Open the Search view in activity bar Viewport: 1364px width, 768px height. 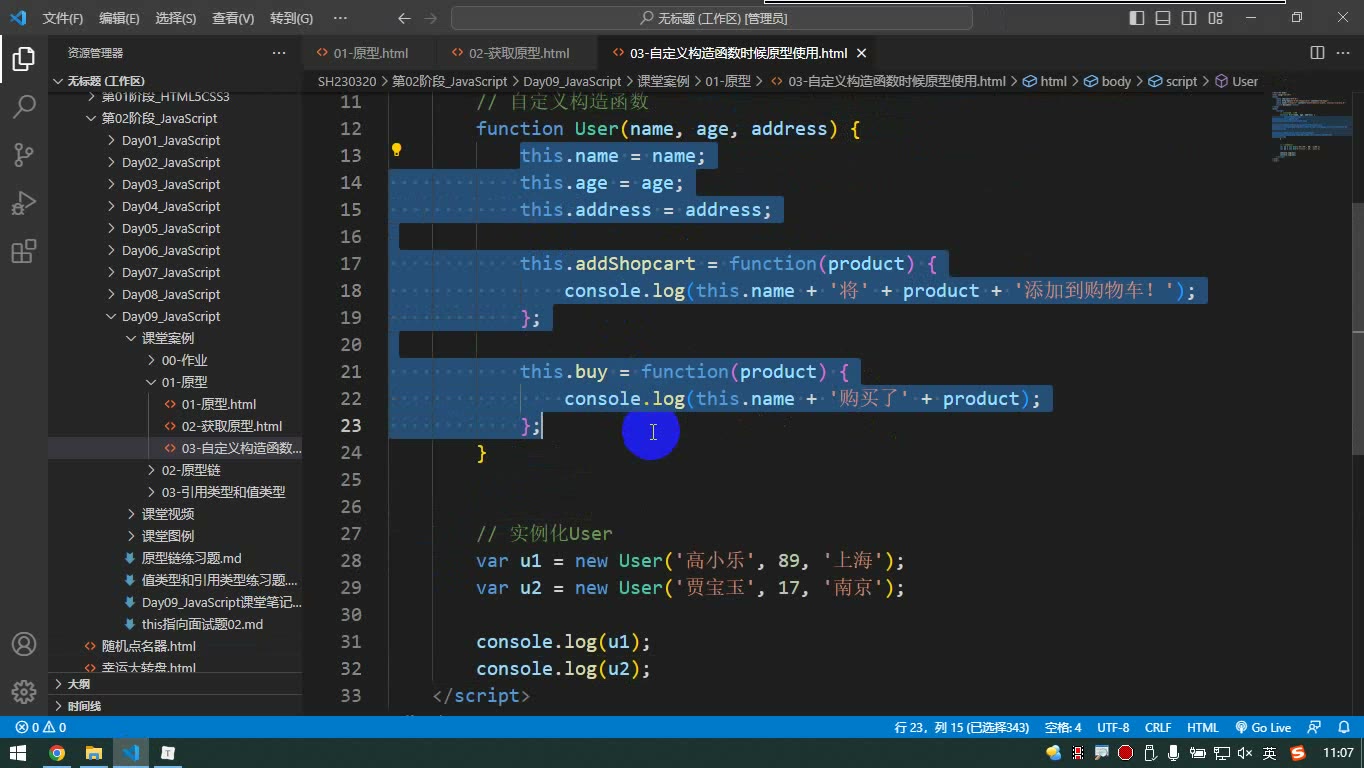[24, 106]
